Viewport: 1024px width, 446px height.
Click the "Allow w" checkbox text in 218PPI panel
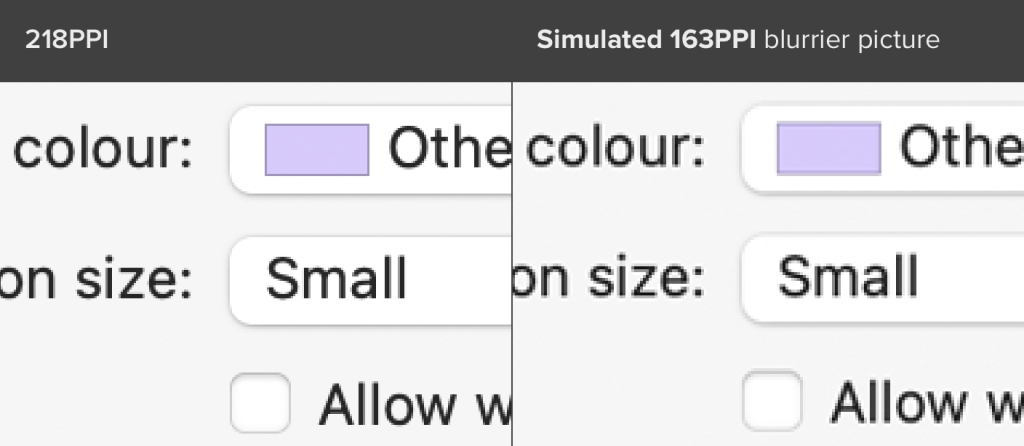point(414,404)
